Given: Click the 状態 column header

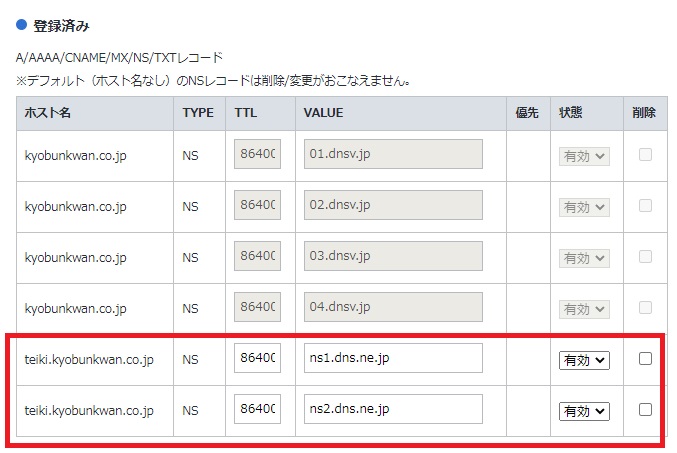Looking at the screenshot, I should point(573,113).
